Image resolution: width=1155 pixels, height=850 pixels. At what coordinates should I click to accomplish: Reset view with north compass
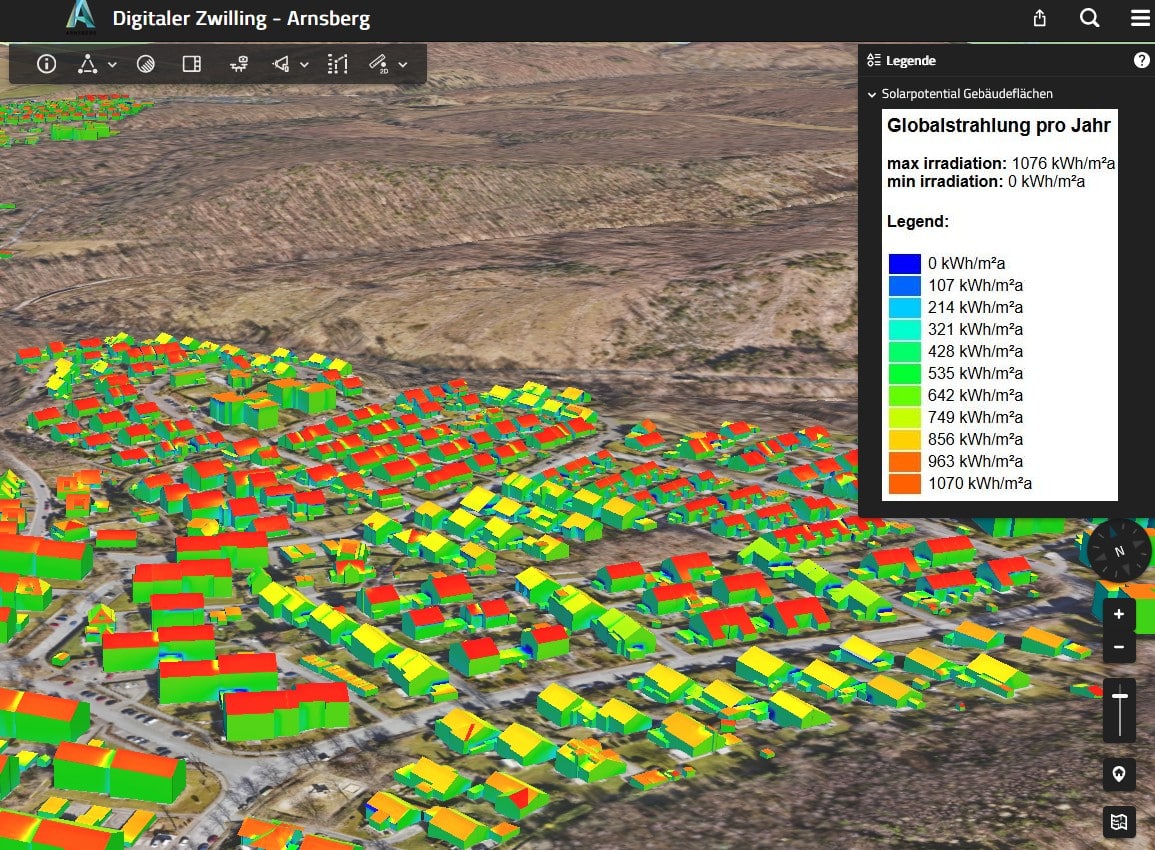1119,550
